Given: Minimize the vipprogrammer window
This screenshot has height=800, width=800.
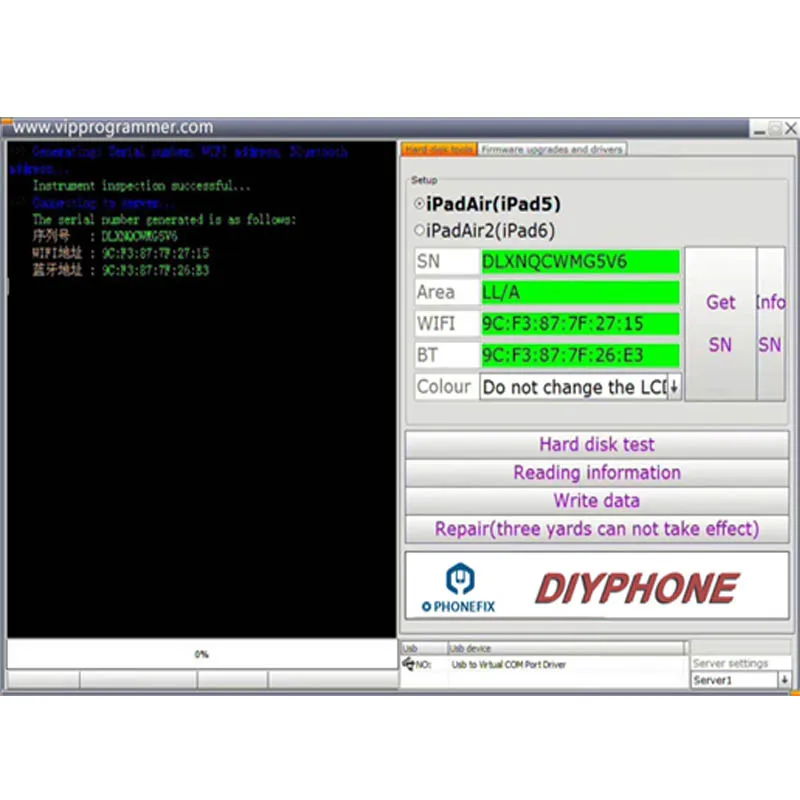Looking at the screenshot, I should 759,129.
